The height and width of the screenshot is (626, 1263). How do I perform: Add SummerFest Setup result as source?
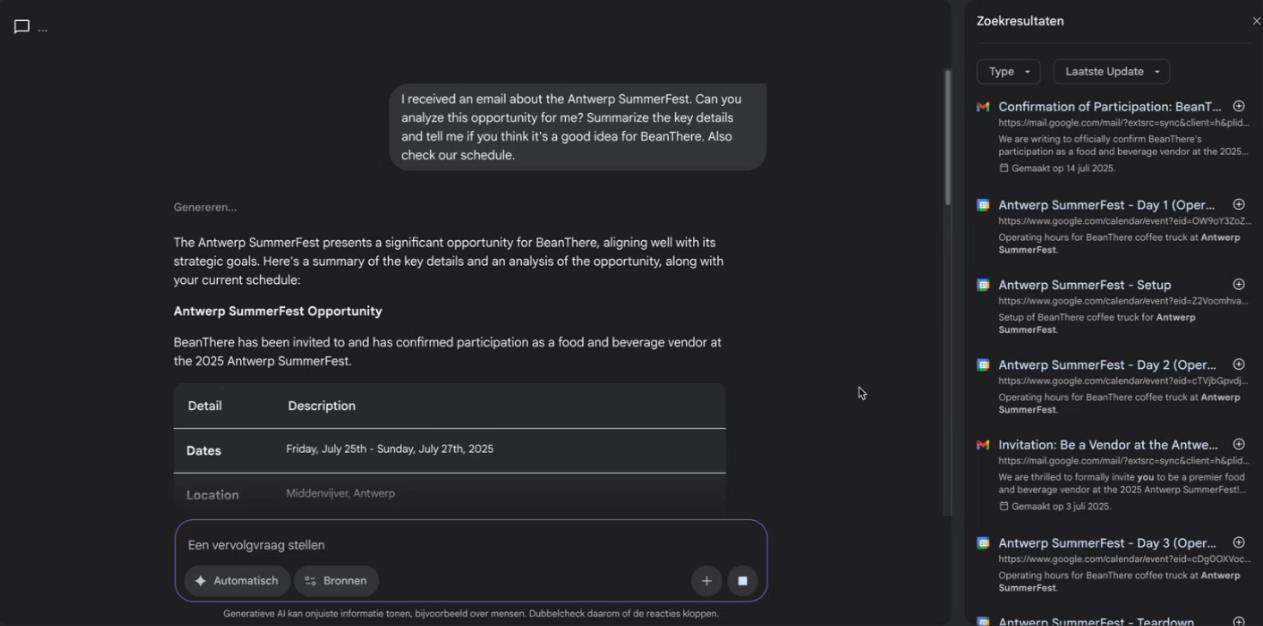click(1239, 285)
